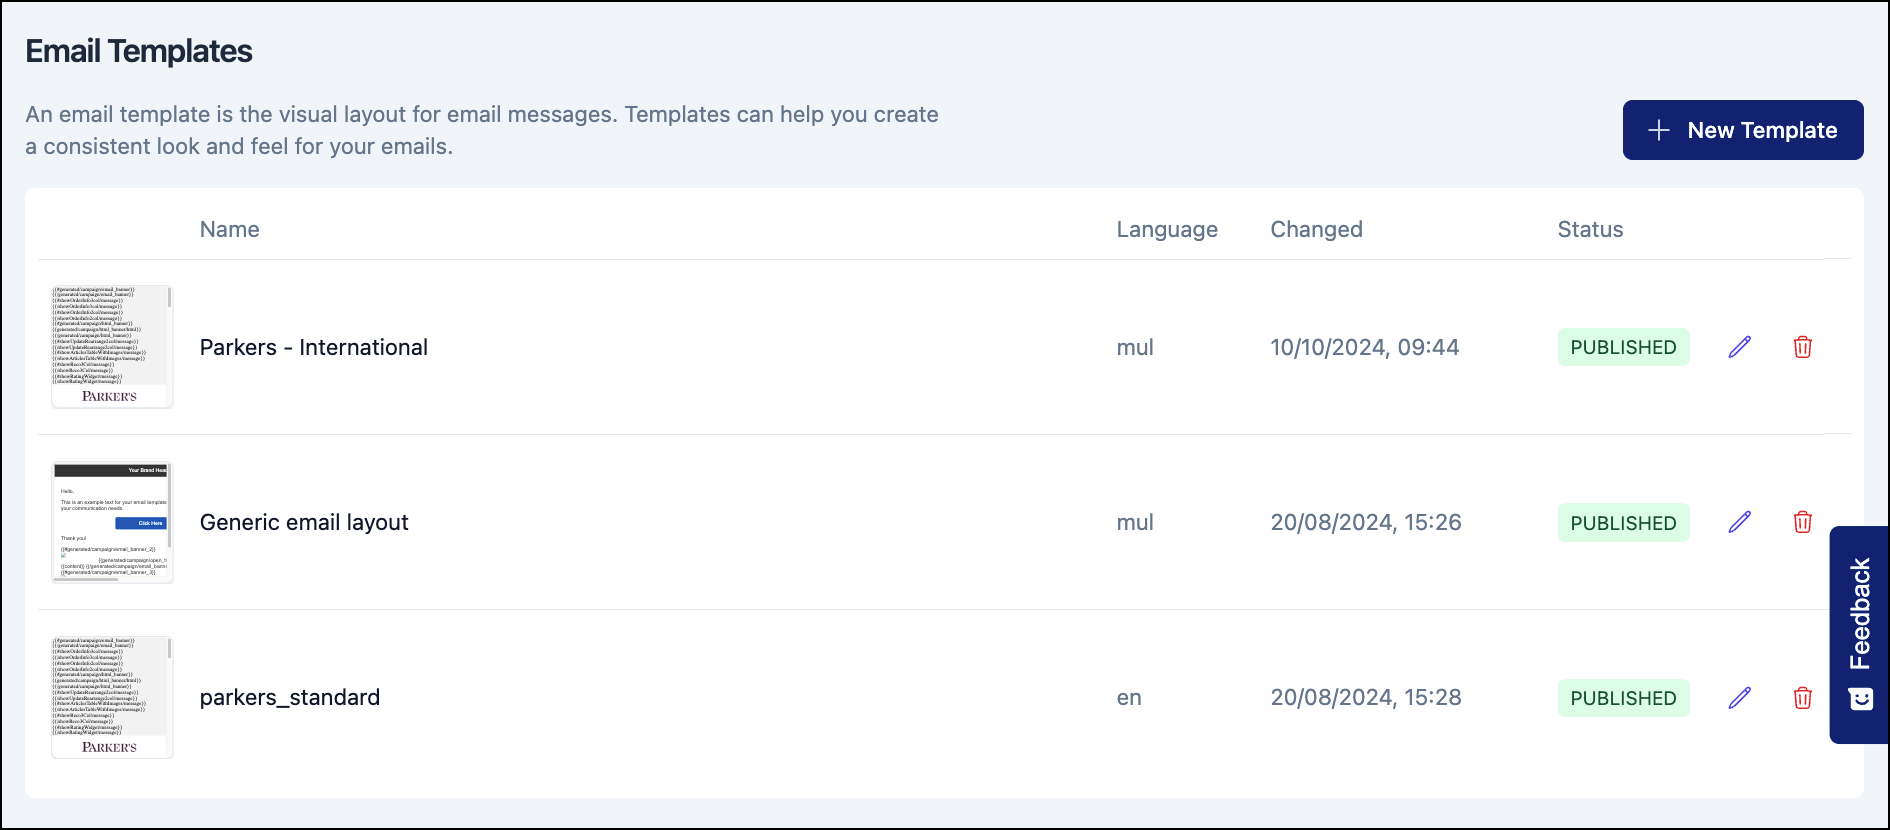Sort by the Changed column header

(1316, 229)
